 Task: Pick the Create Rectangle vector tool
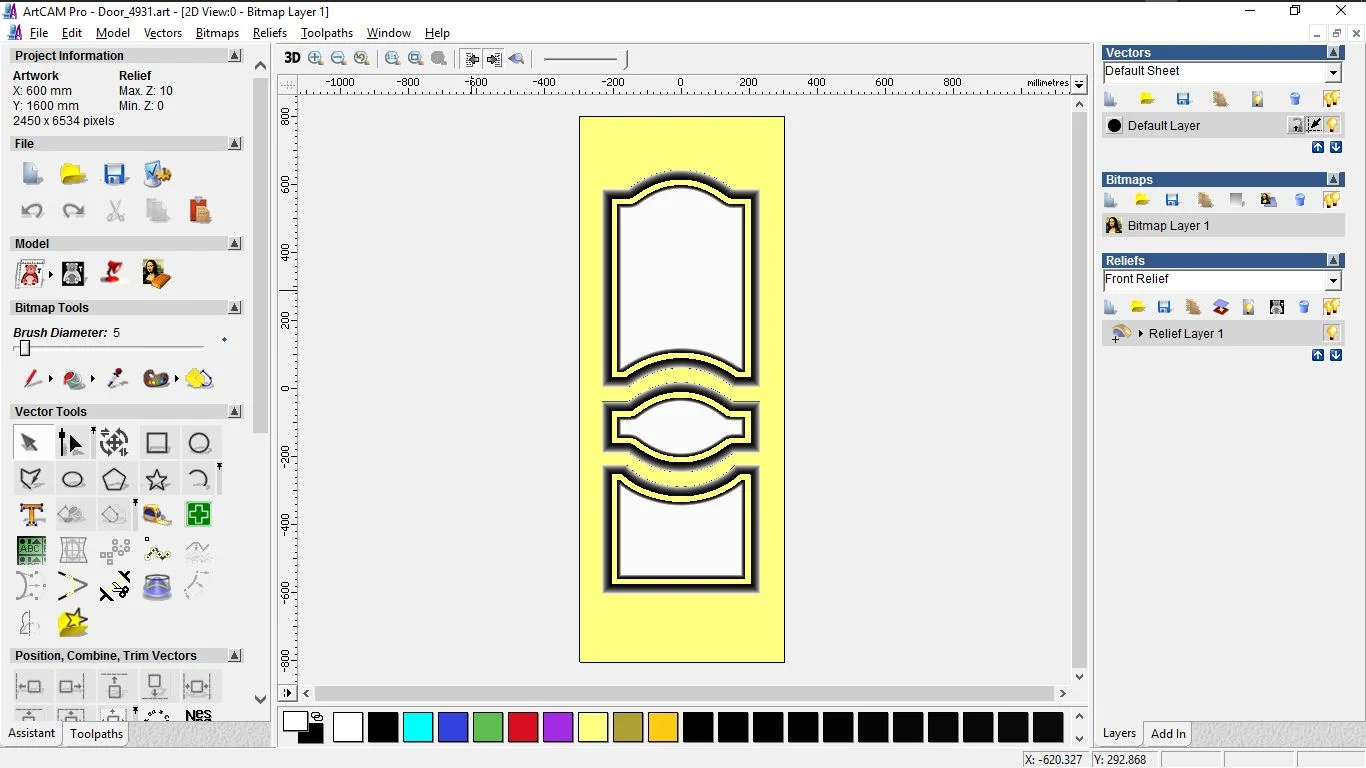coord(157,443)
